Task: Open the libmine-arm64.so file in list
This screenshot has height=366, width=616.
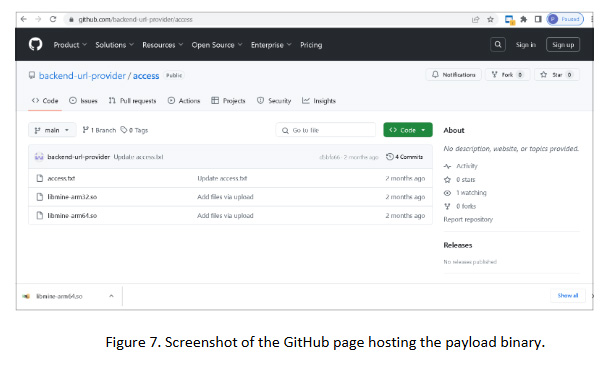Action: click(x=72, y=216)
